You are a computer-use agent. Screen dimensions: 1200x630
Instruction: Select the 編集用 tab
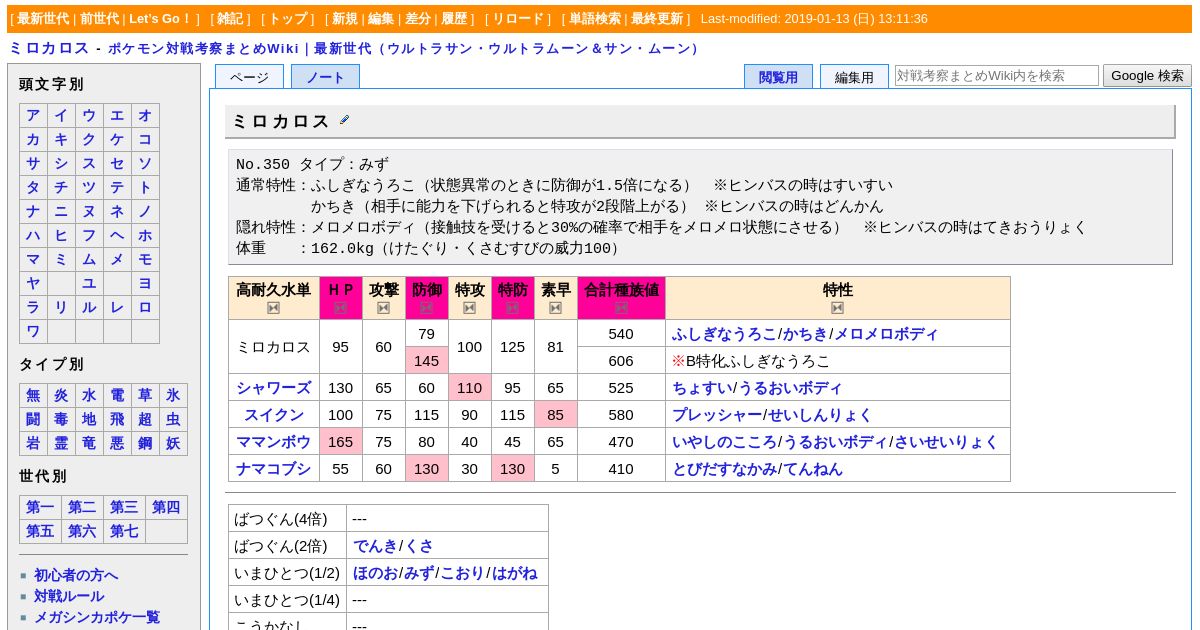click(x=854, y=77)
